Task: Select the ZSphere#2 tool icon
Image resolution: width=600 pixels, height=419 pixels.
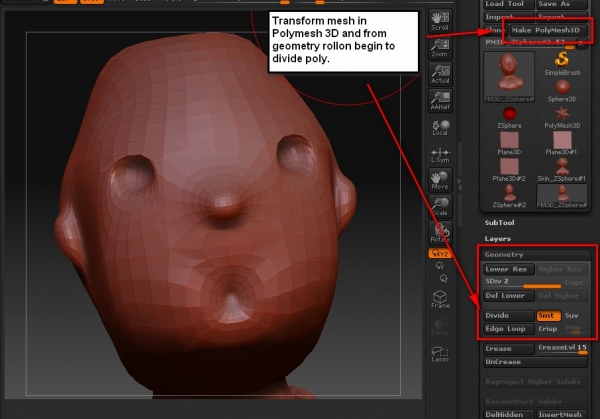Action: point(509,196)
